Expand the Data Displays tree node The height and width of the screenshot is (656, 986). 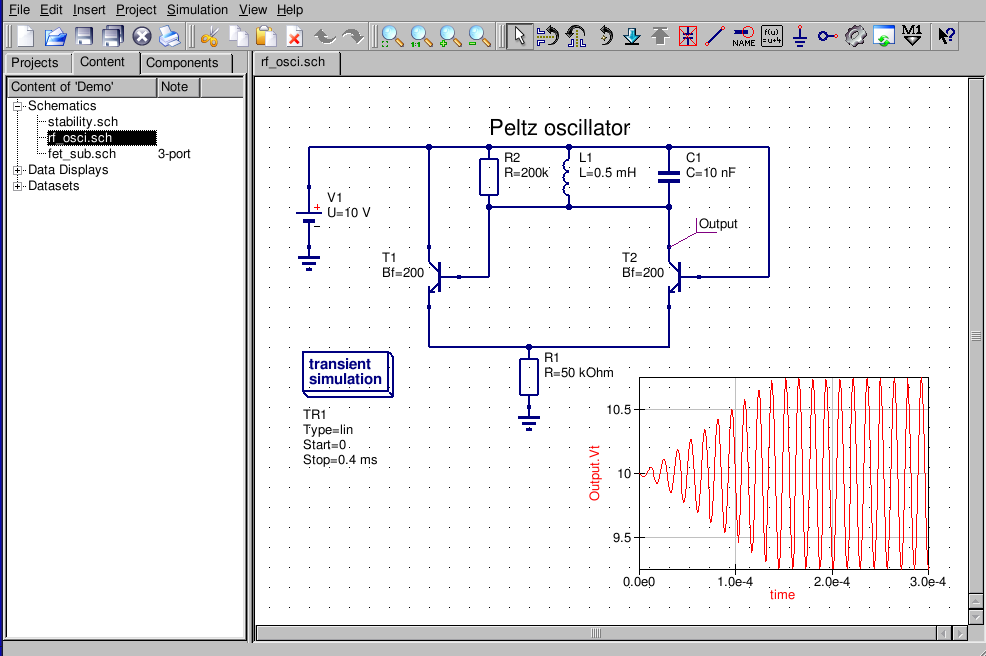[18, 170]
